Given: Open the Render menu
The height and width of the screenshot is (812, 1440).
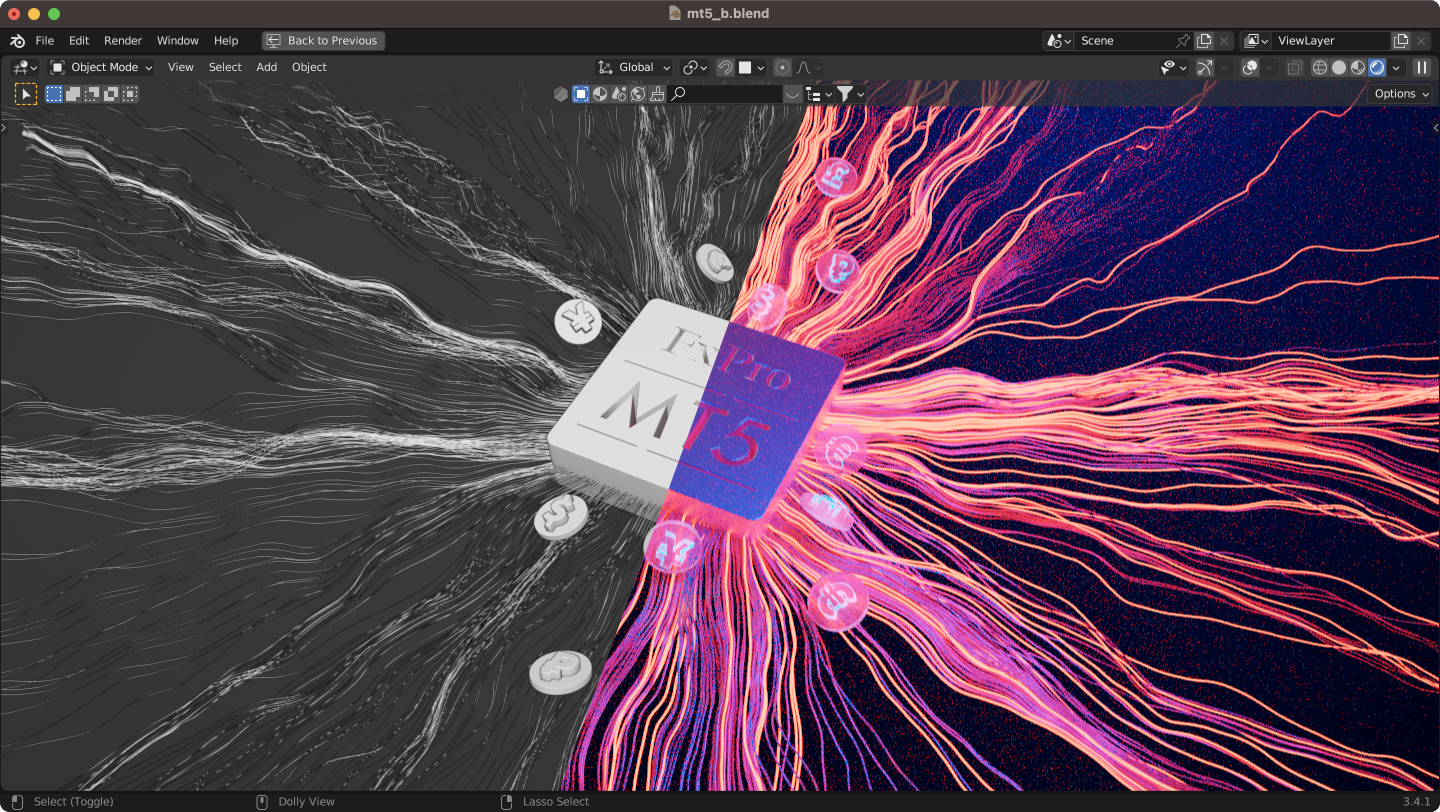Looking at the screenshot, I should point(123,40).
